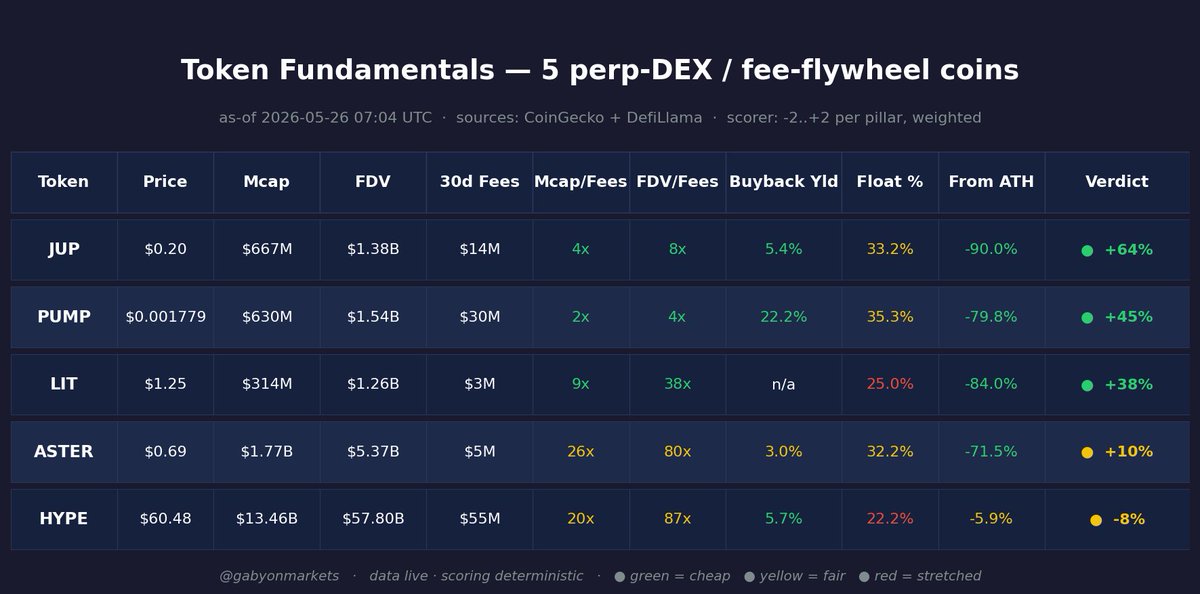The height and width of the screenshot is (594, 1200).
Task: Click the +64% verdict score
Action: (x=1129, y=250)
